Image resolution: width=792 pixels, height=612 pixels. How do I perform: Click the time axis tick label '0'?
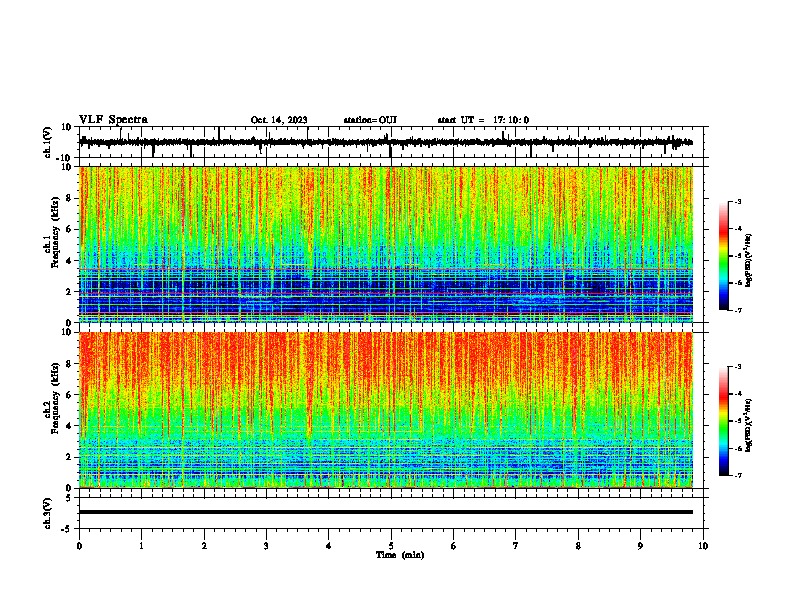(79, 546)
